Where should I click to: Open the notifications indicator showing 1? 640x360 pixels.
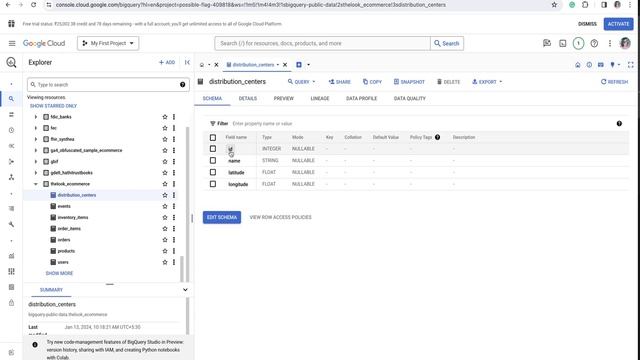coord(578,43)
